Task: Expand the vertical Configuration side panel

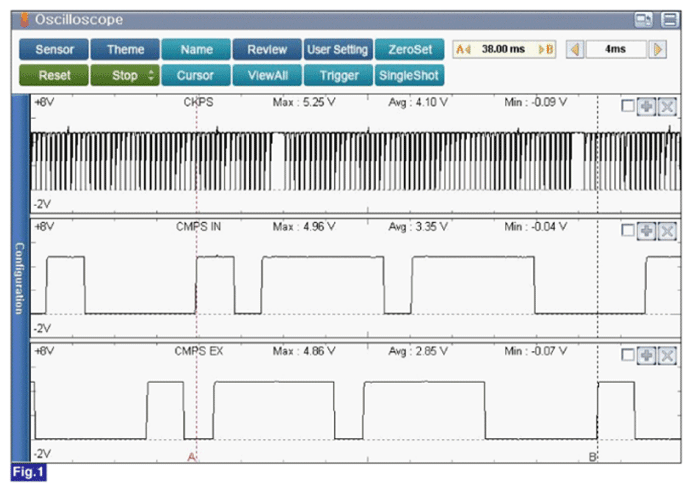Action: 17,277
